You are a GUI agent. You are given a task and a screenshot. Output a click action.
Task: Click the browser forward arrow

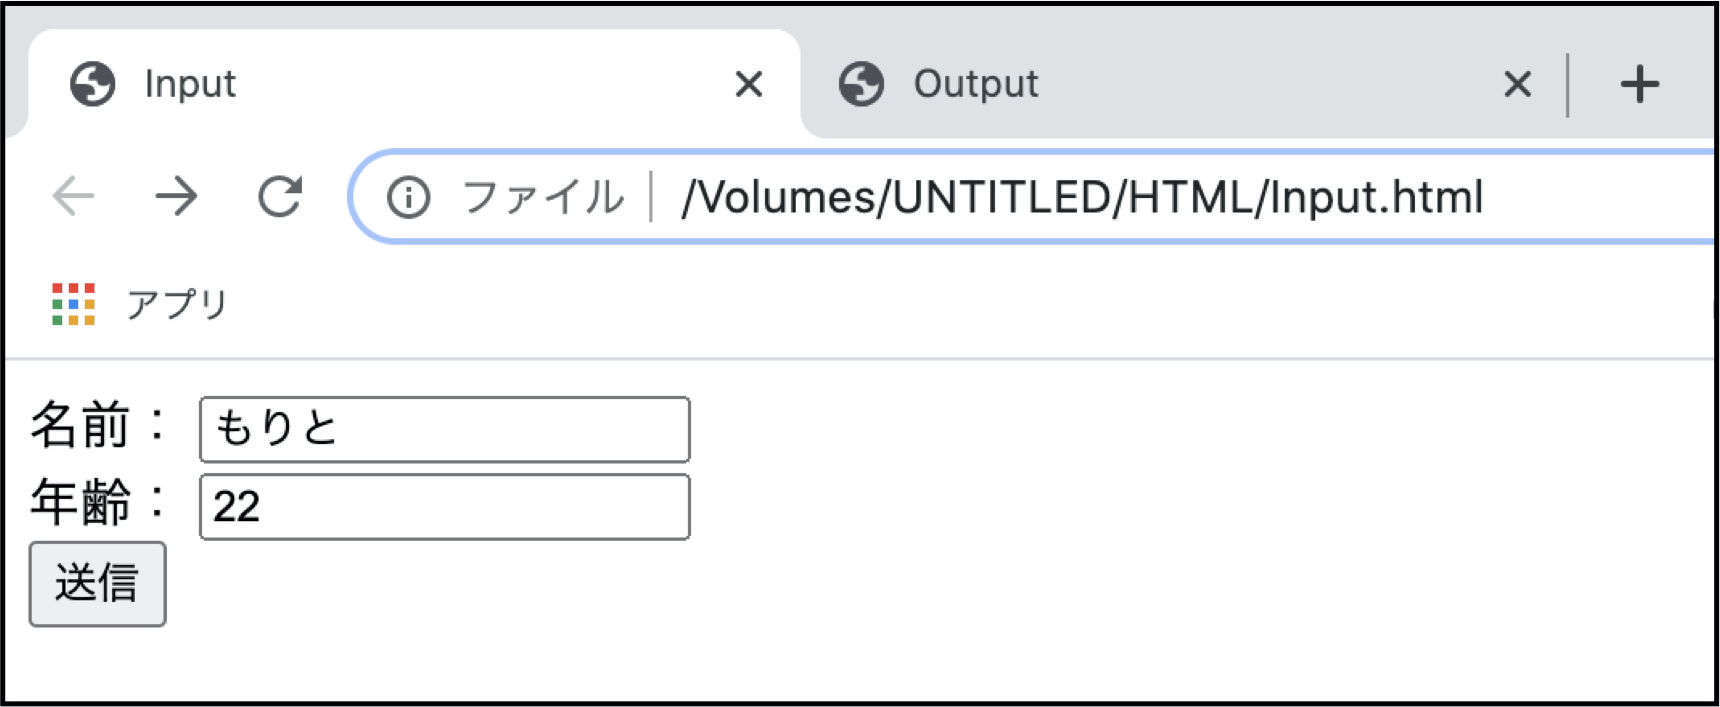(177, 196)
